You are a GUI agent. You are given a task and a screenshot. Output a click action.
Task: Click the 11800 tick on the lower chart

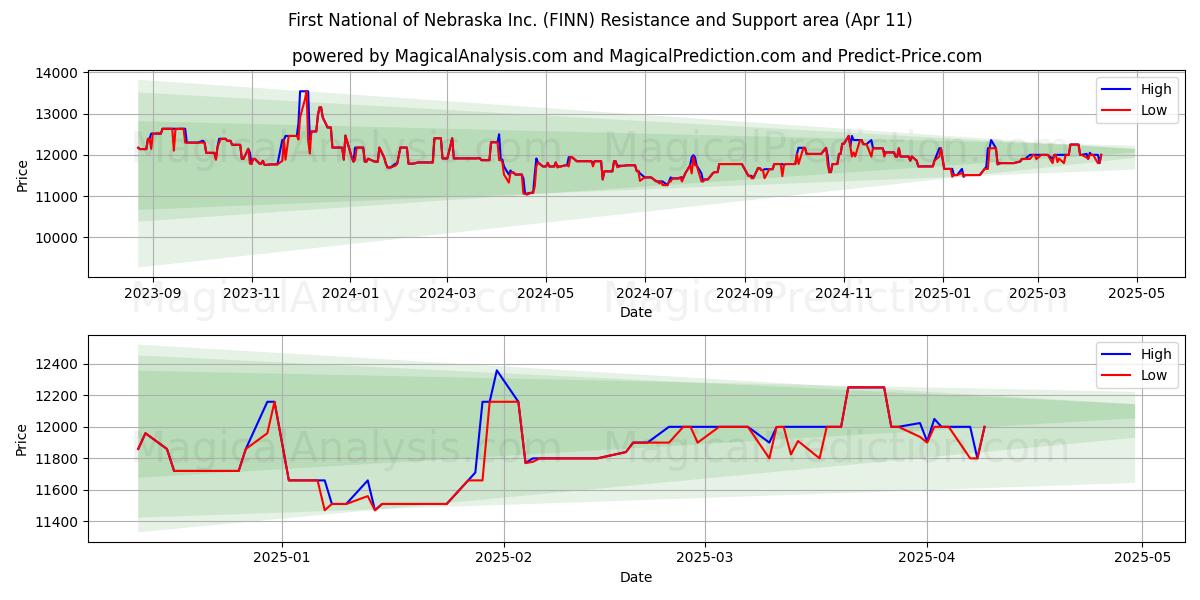[58, 459]
